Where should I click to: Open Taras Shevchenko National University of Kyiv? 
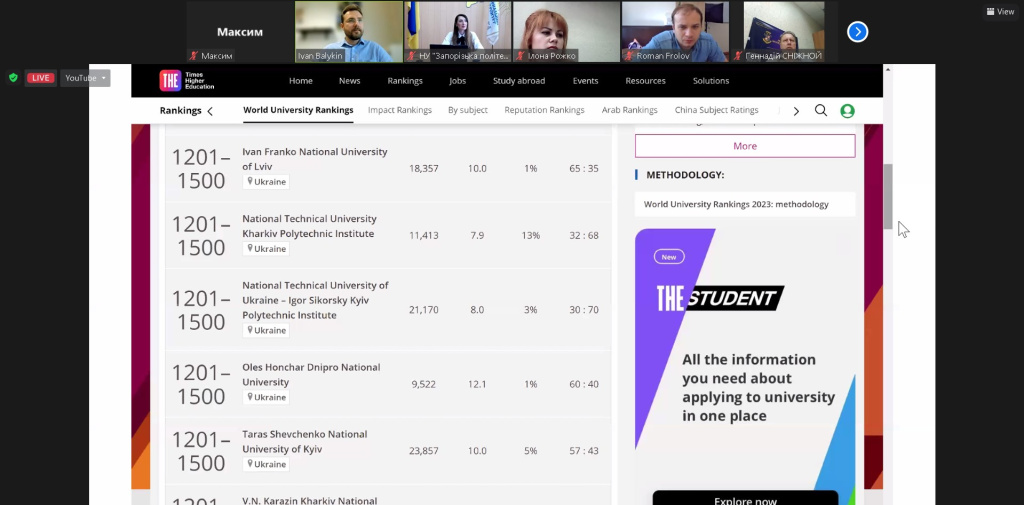[304, 442]
